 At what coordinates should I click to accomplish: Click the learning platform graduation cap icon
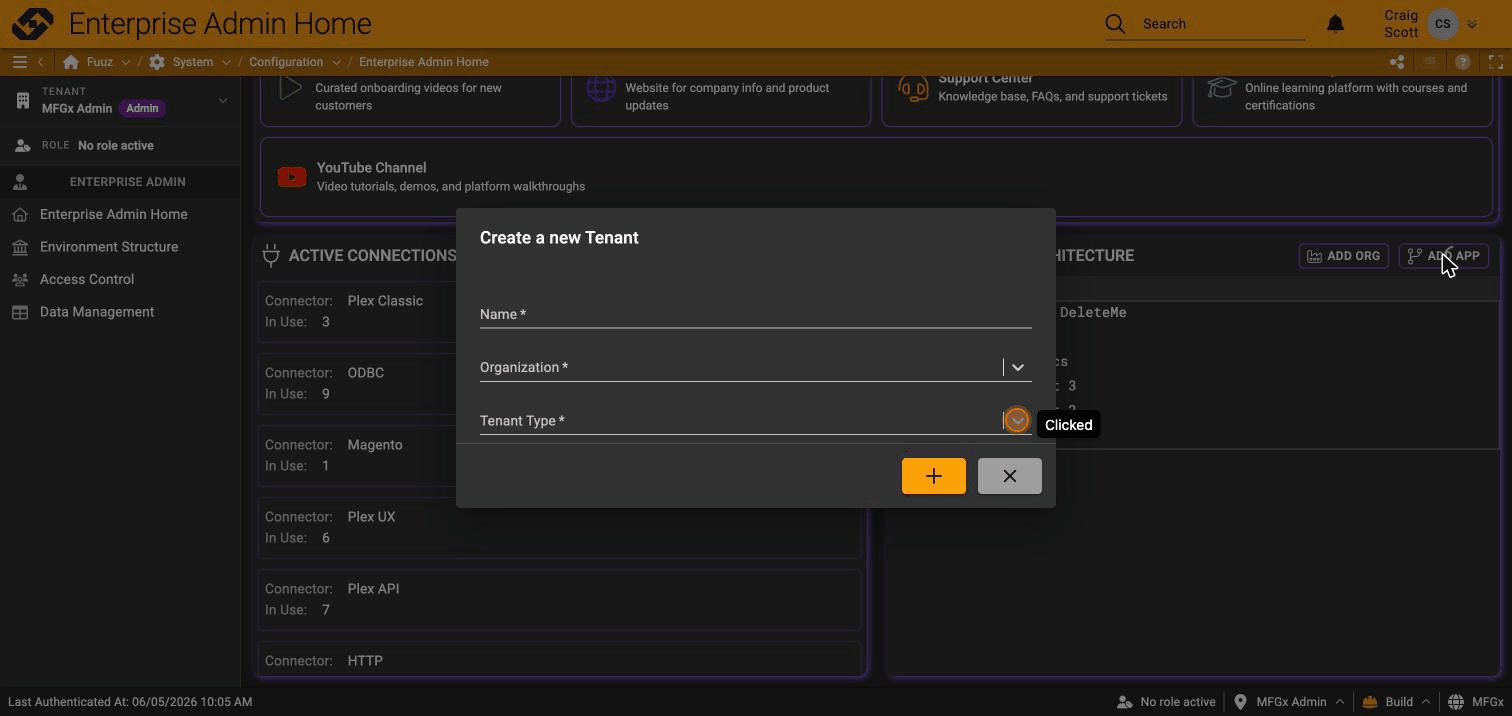tap(1221, 88)
